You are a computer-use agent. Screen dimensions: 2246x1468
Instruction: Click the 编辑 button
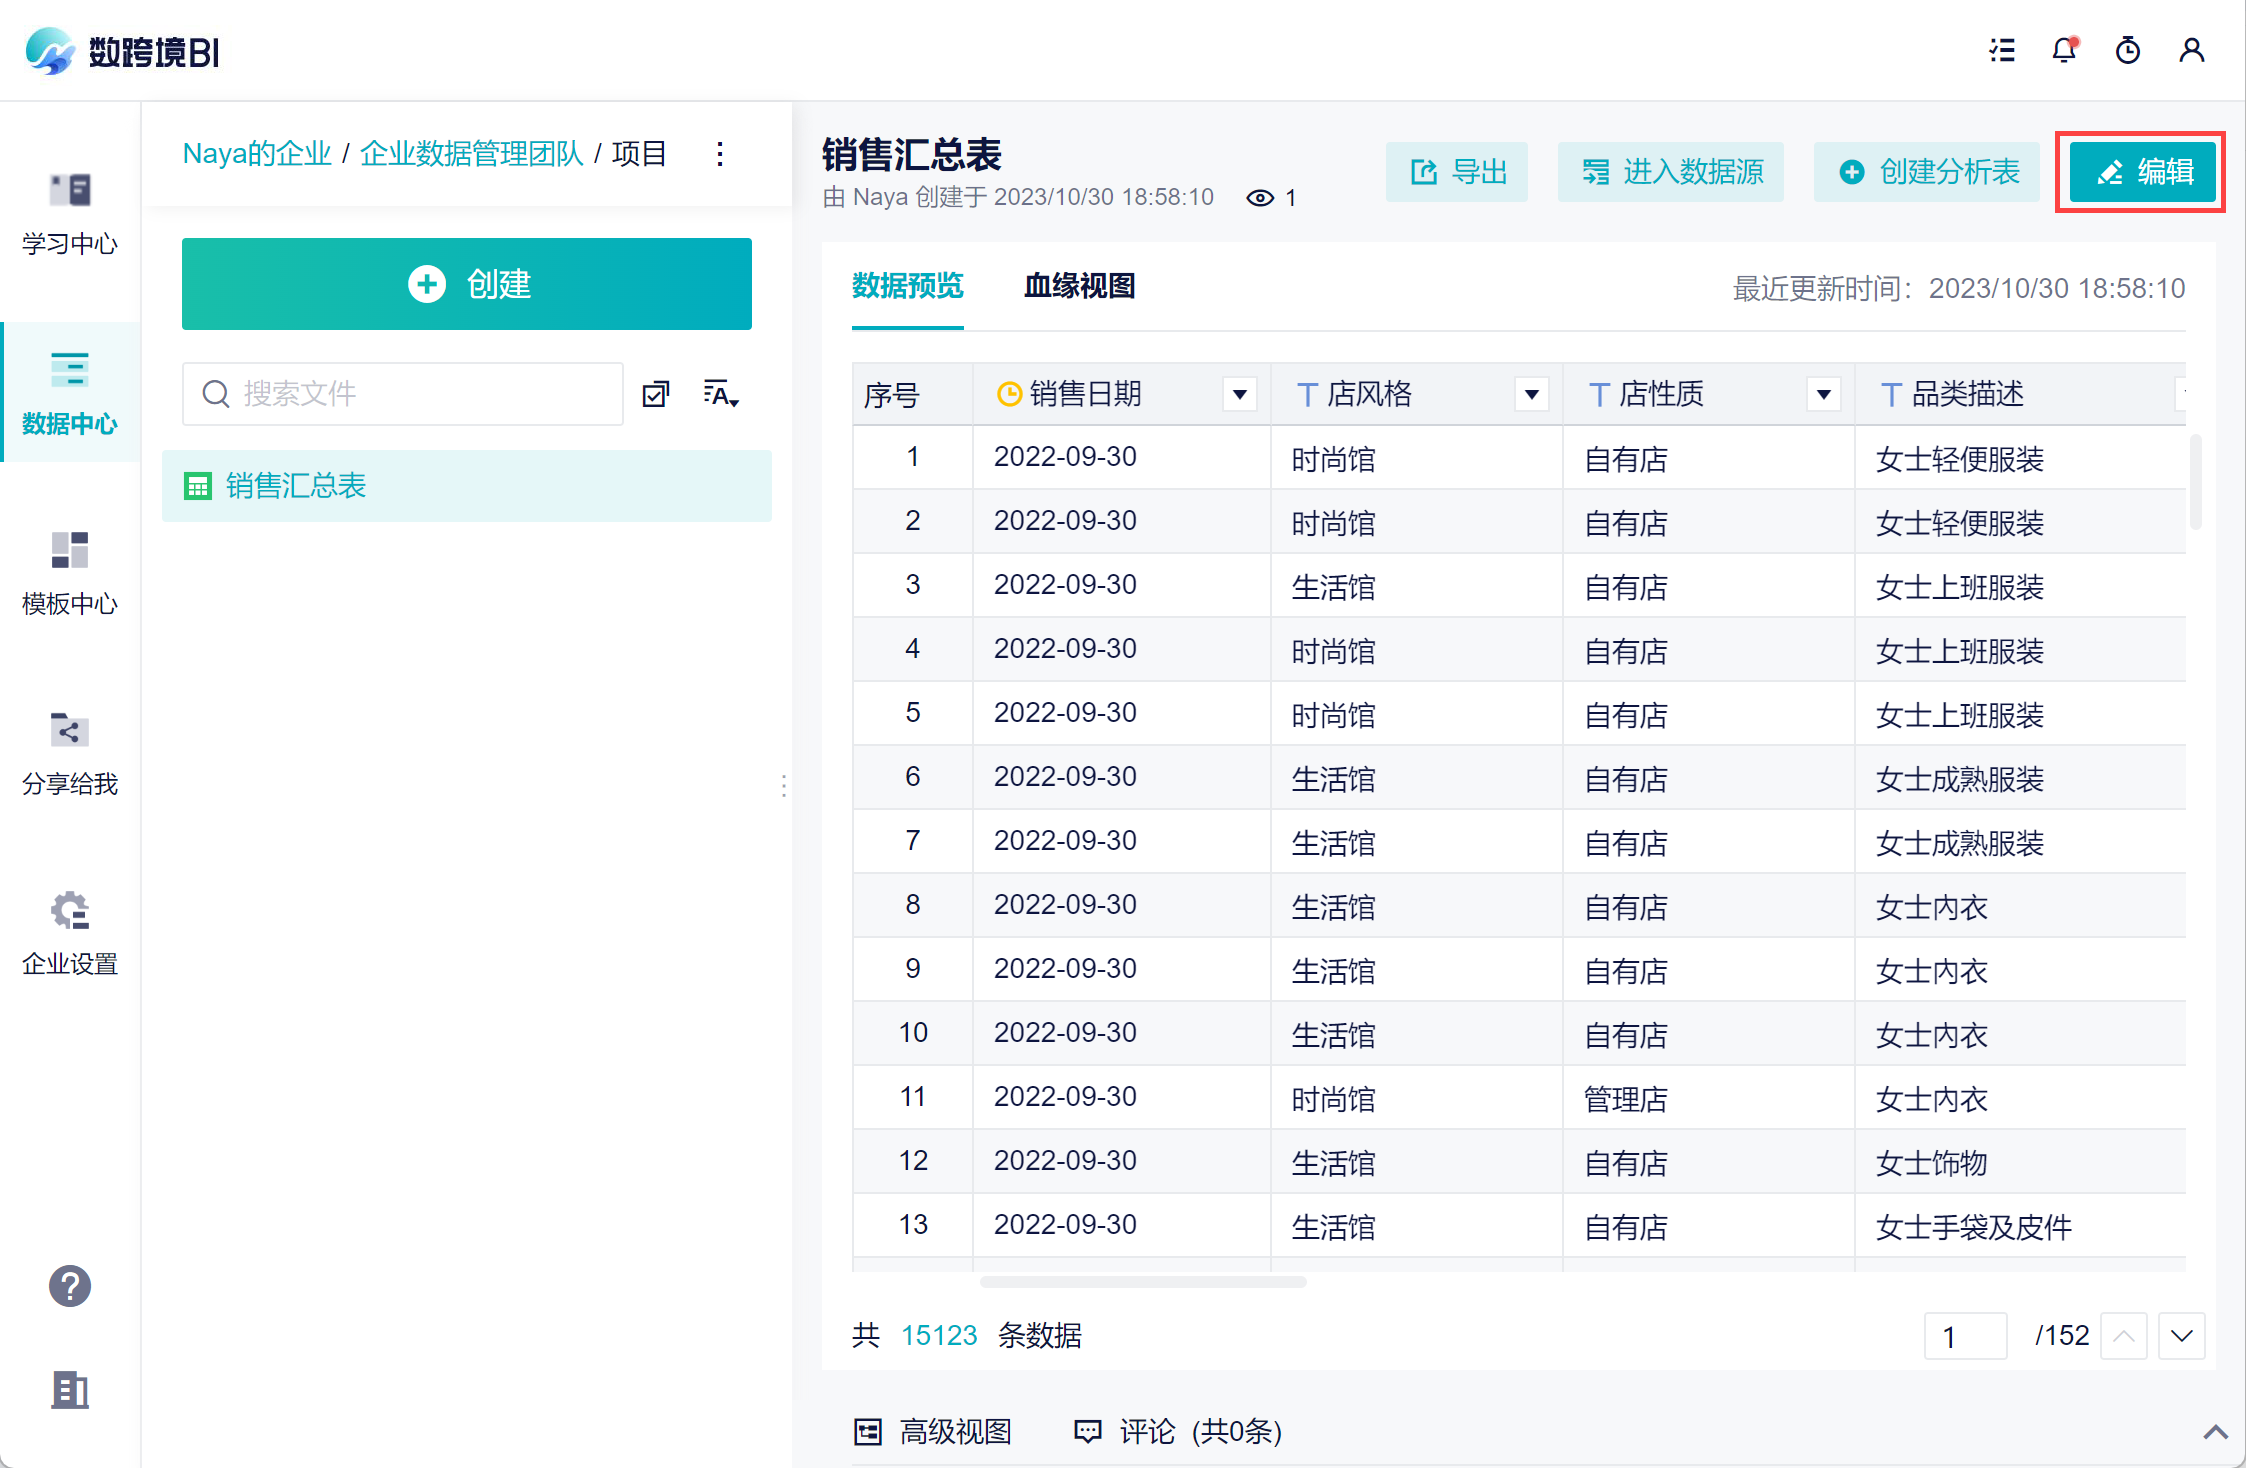(x=2142, y=172)
